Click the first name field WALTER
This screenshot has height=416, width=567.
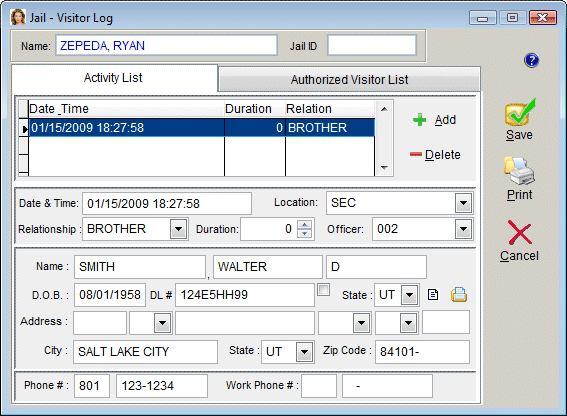pos(268,267)
